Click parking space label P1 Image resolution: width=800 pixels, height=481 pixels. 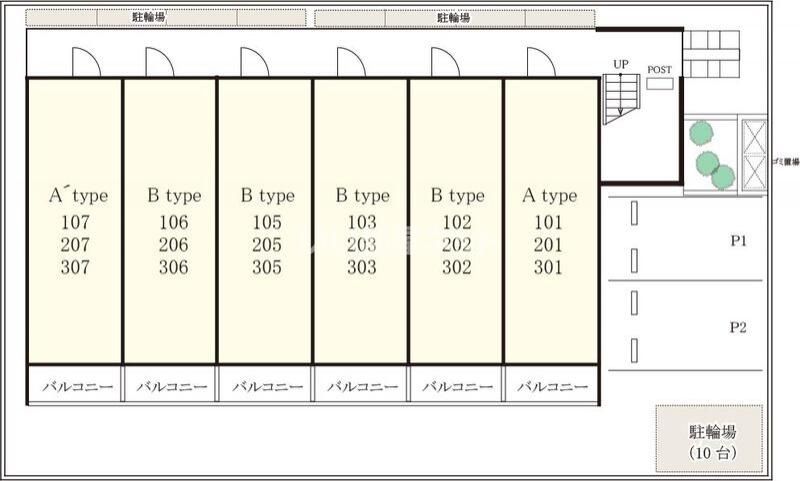pos(738,241)
